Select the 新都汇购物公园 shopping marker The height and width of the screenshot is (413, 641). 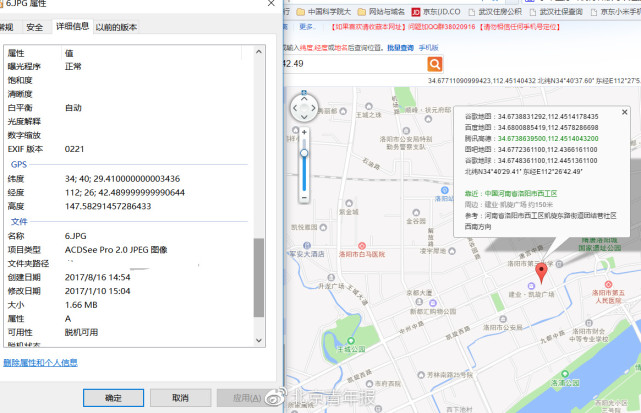pos(433,303)
